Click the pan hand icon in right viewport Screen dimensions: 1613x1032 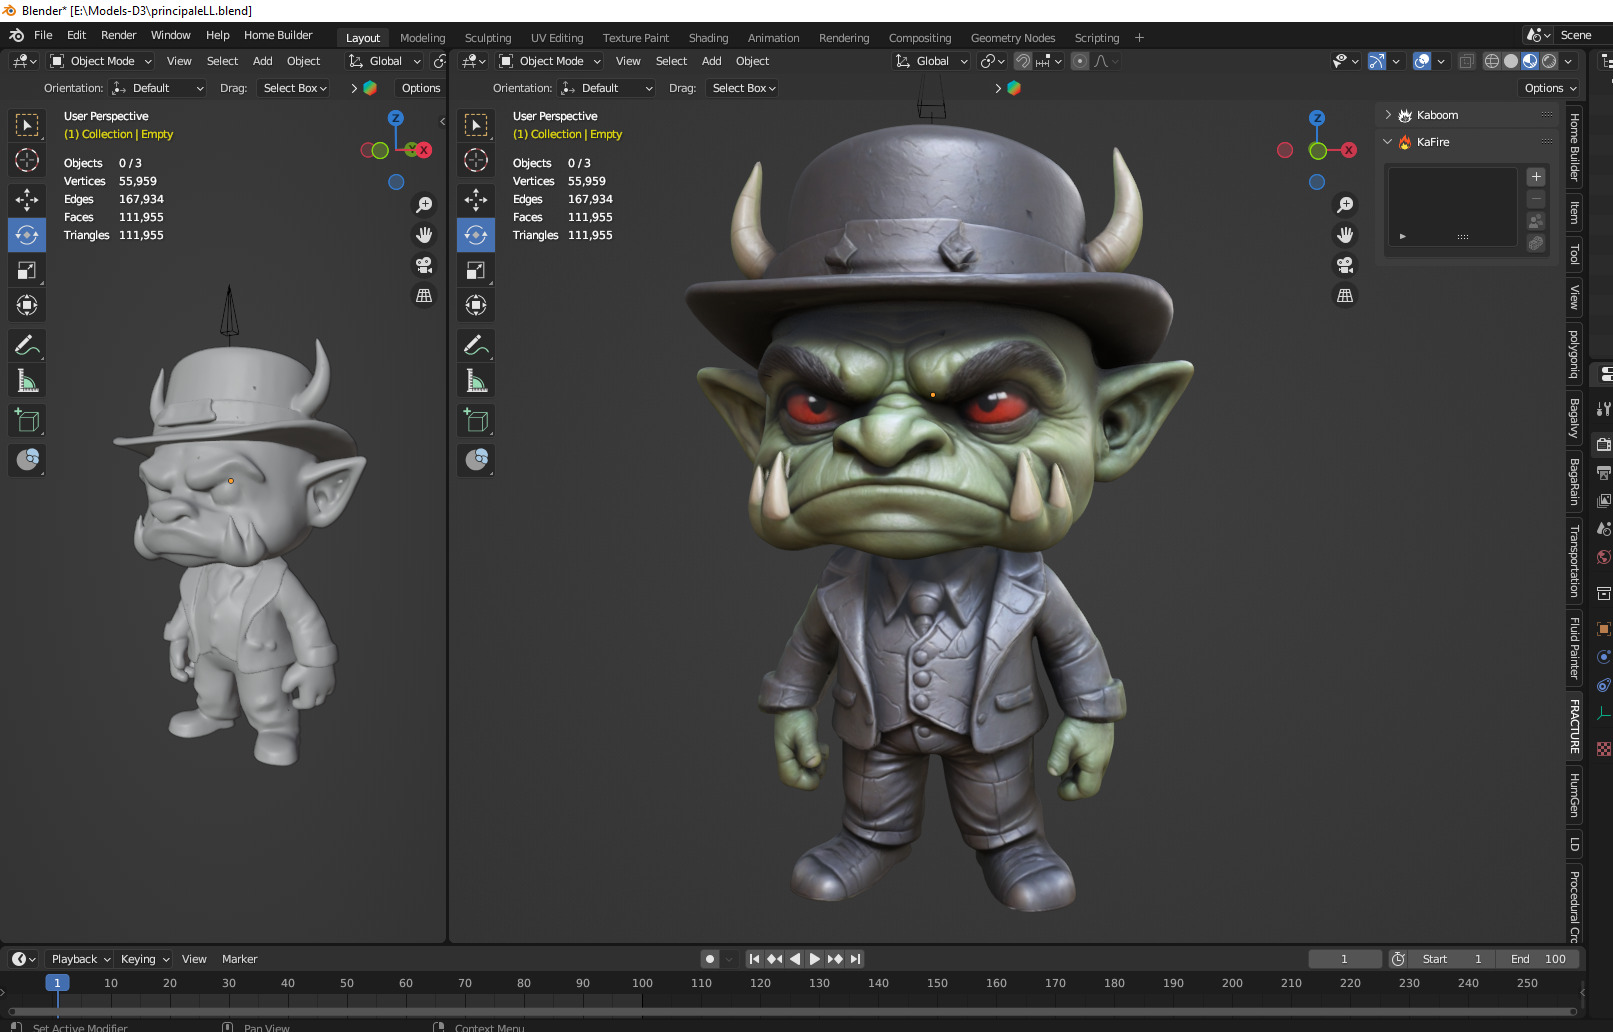pyautogui.click(x=1345, y=235)
